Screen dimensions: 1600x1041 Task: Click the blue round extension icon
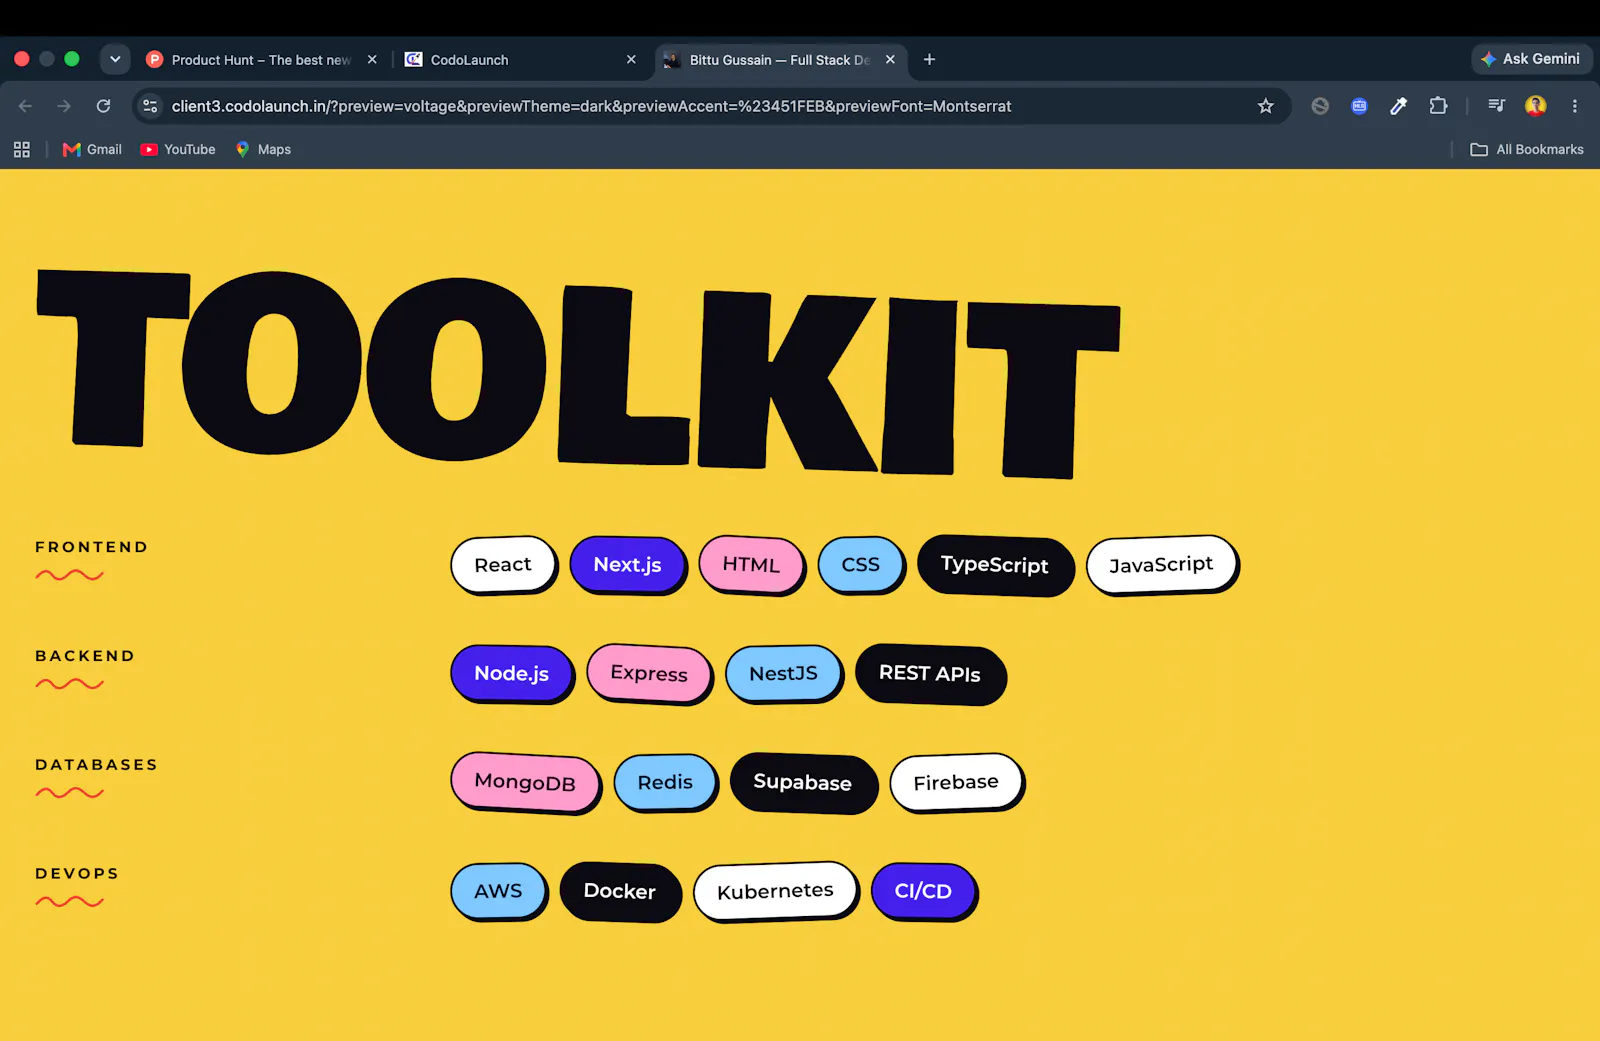tap(1359, 106)
